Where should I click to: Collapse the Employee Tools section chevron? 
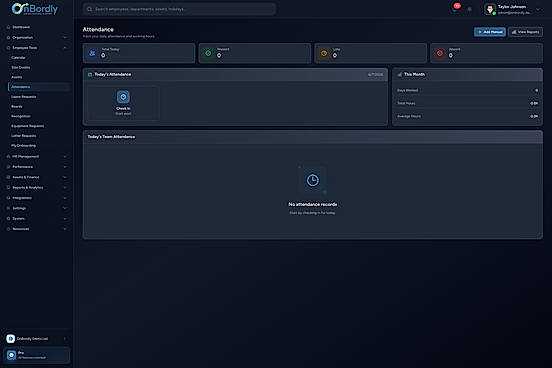(65, 48)
